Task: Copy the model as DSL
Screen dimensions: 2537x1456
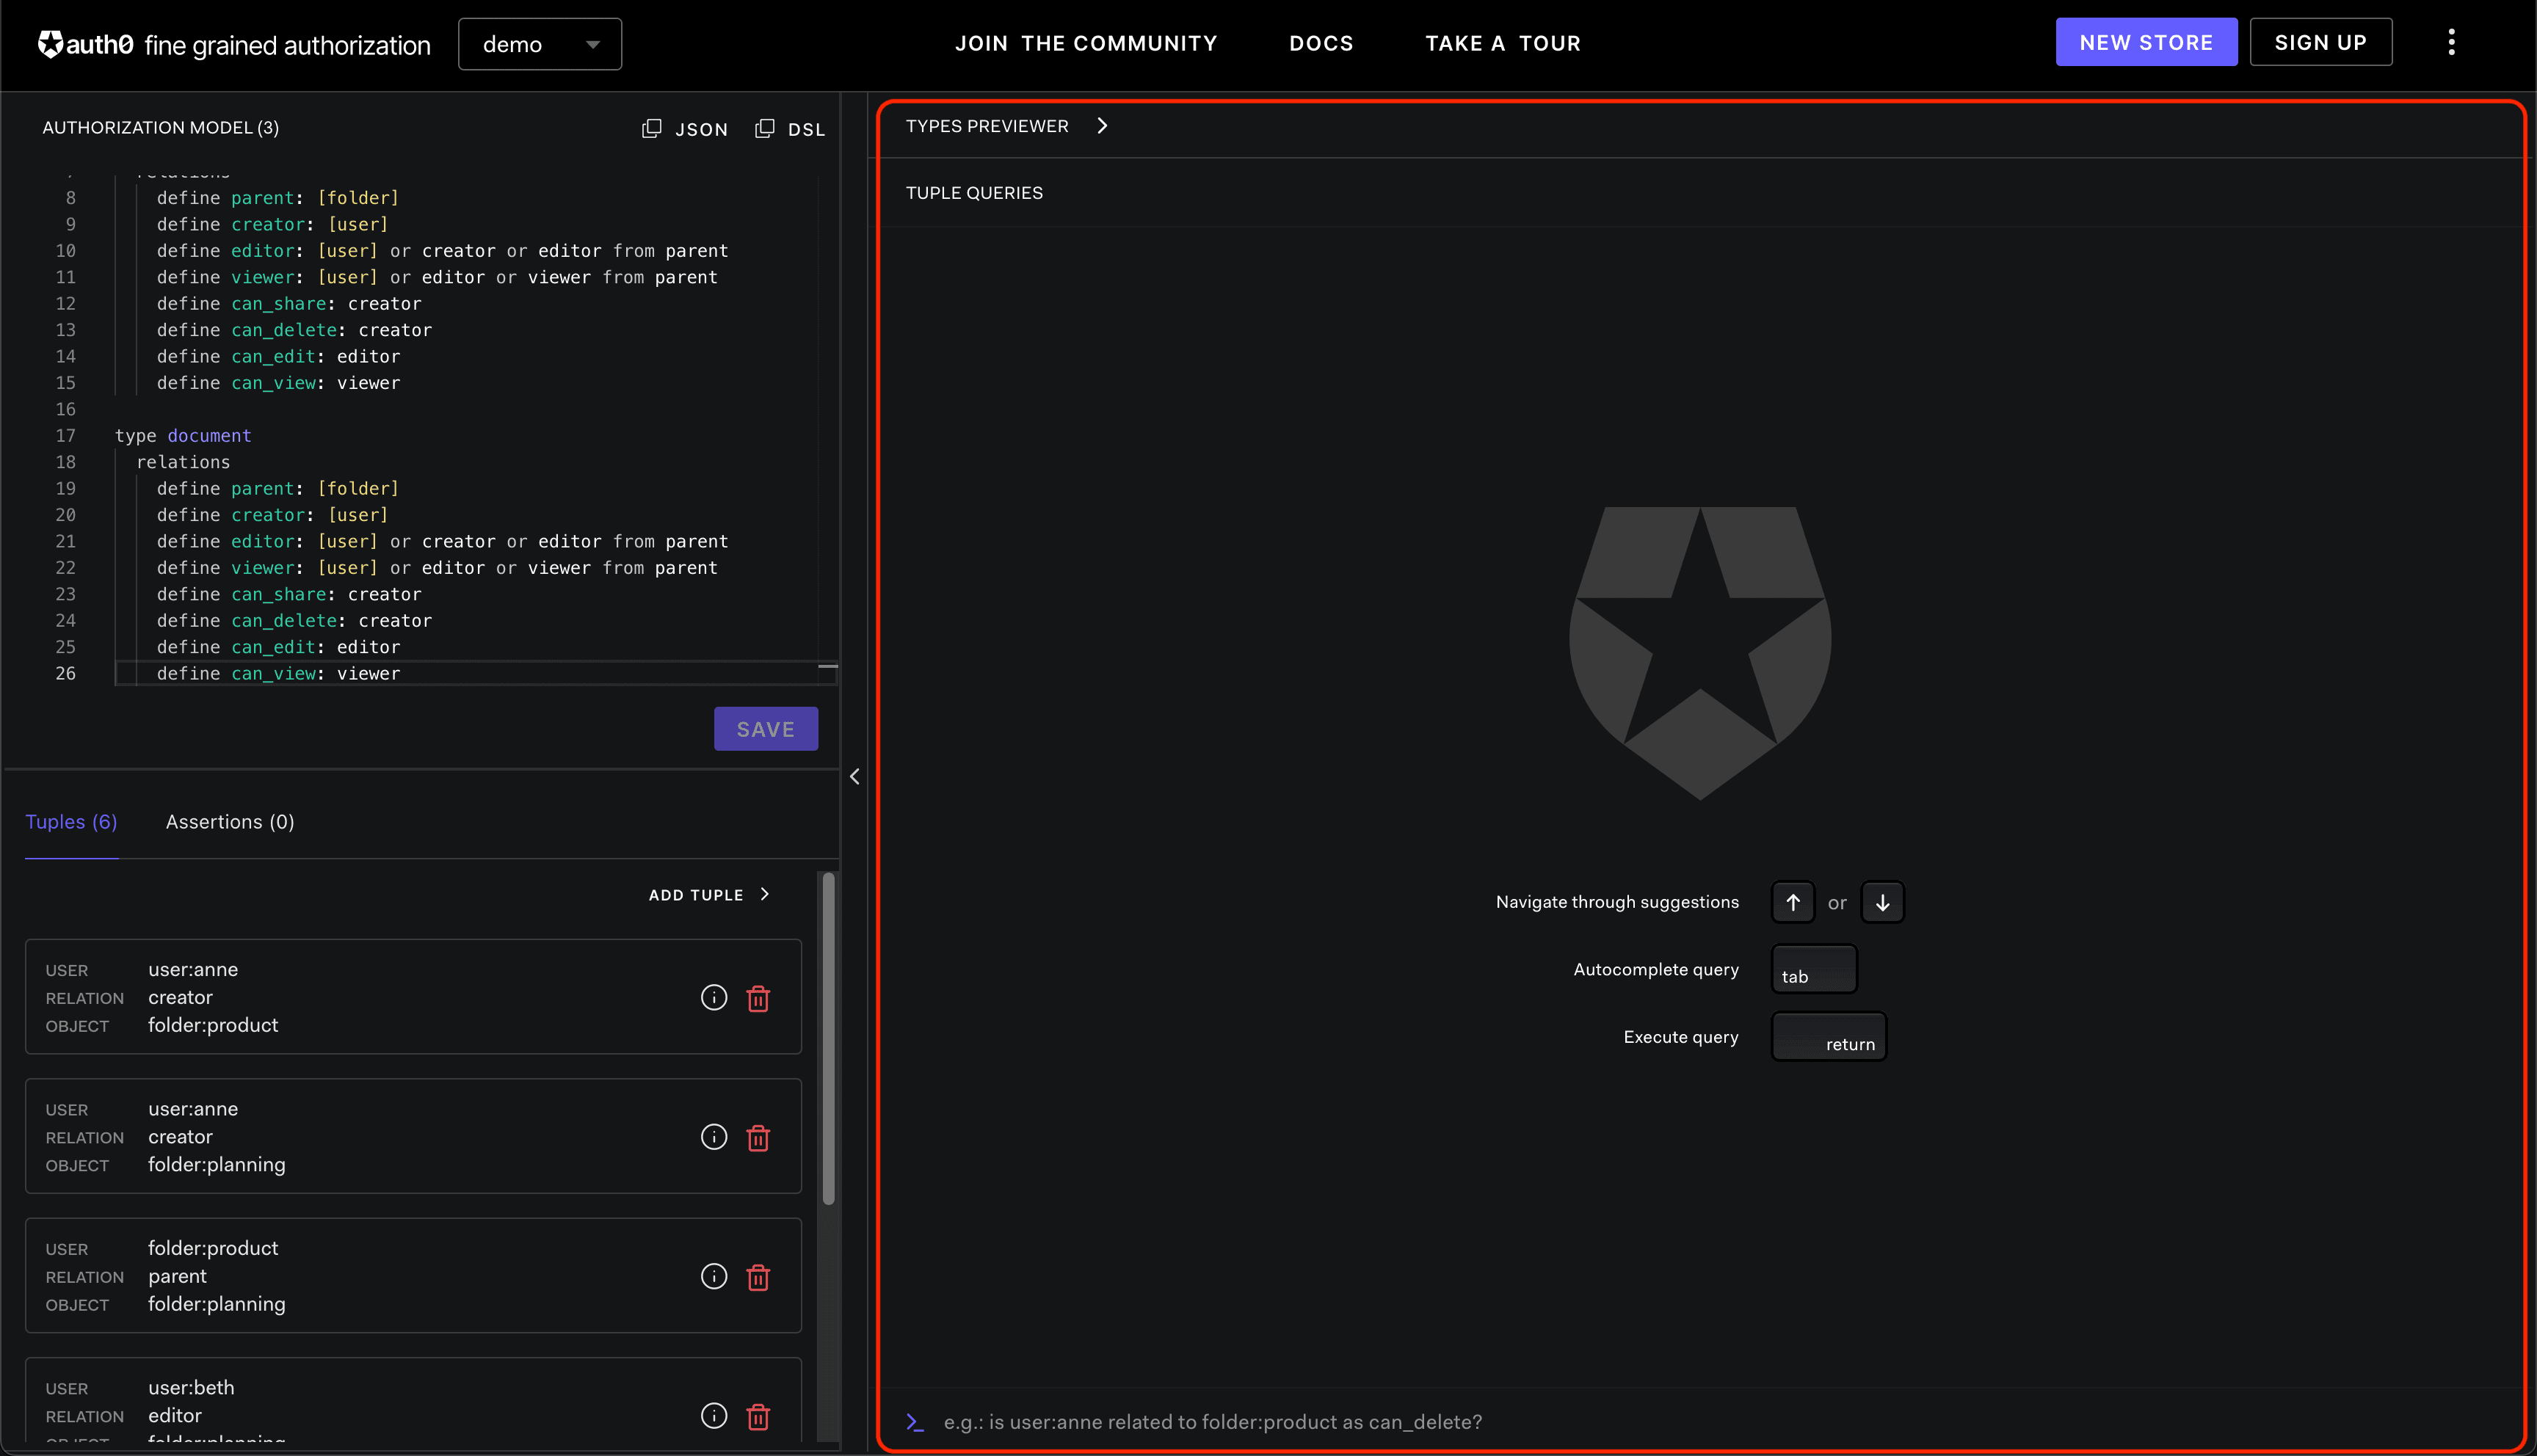Action: [x=790, y=129]
